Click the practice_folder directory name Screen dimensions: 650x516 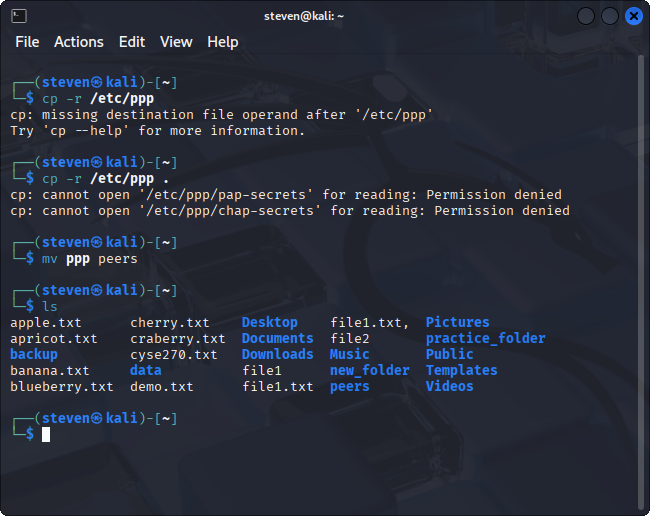pyautogui.click(x=485, y=339)
